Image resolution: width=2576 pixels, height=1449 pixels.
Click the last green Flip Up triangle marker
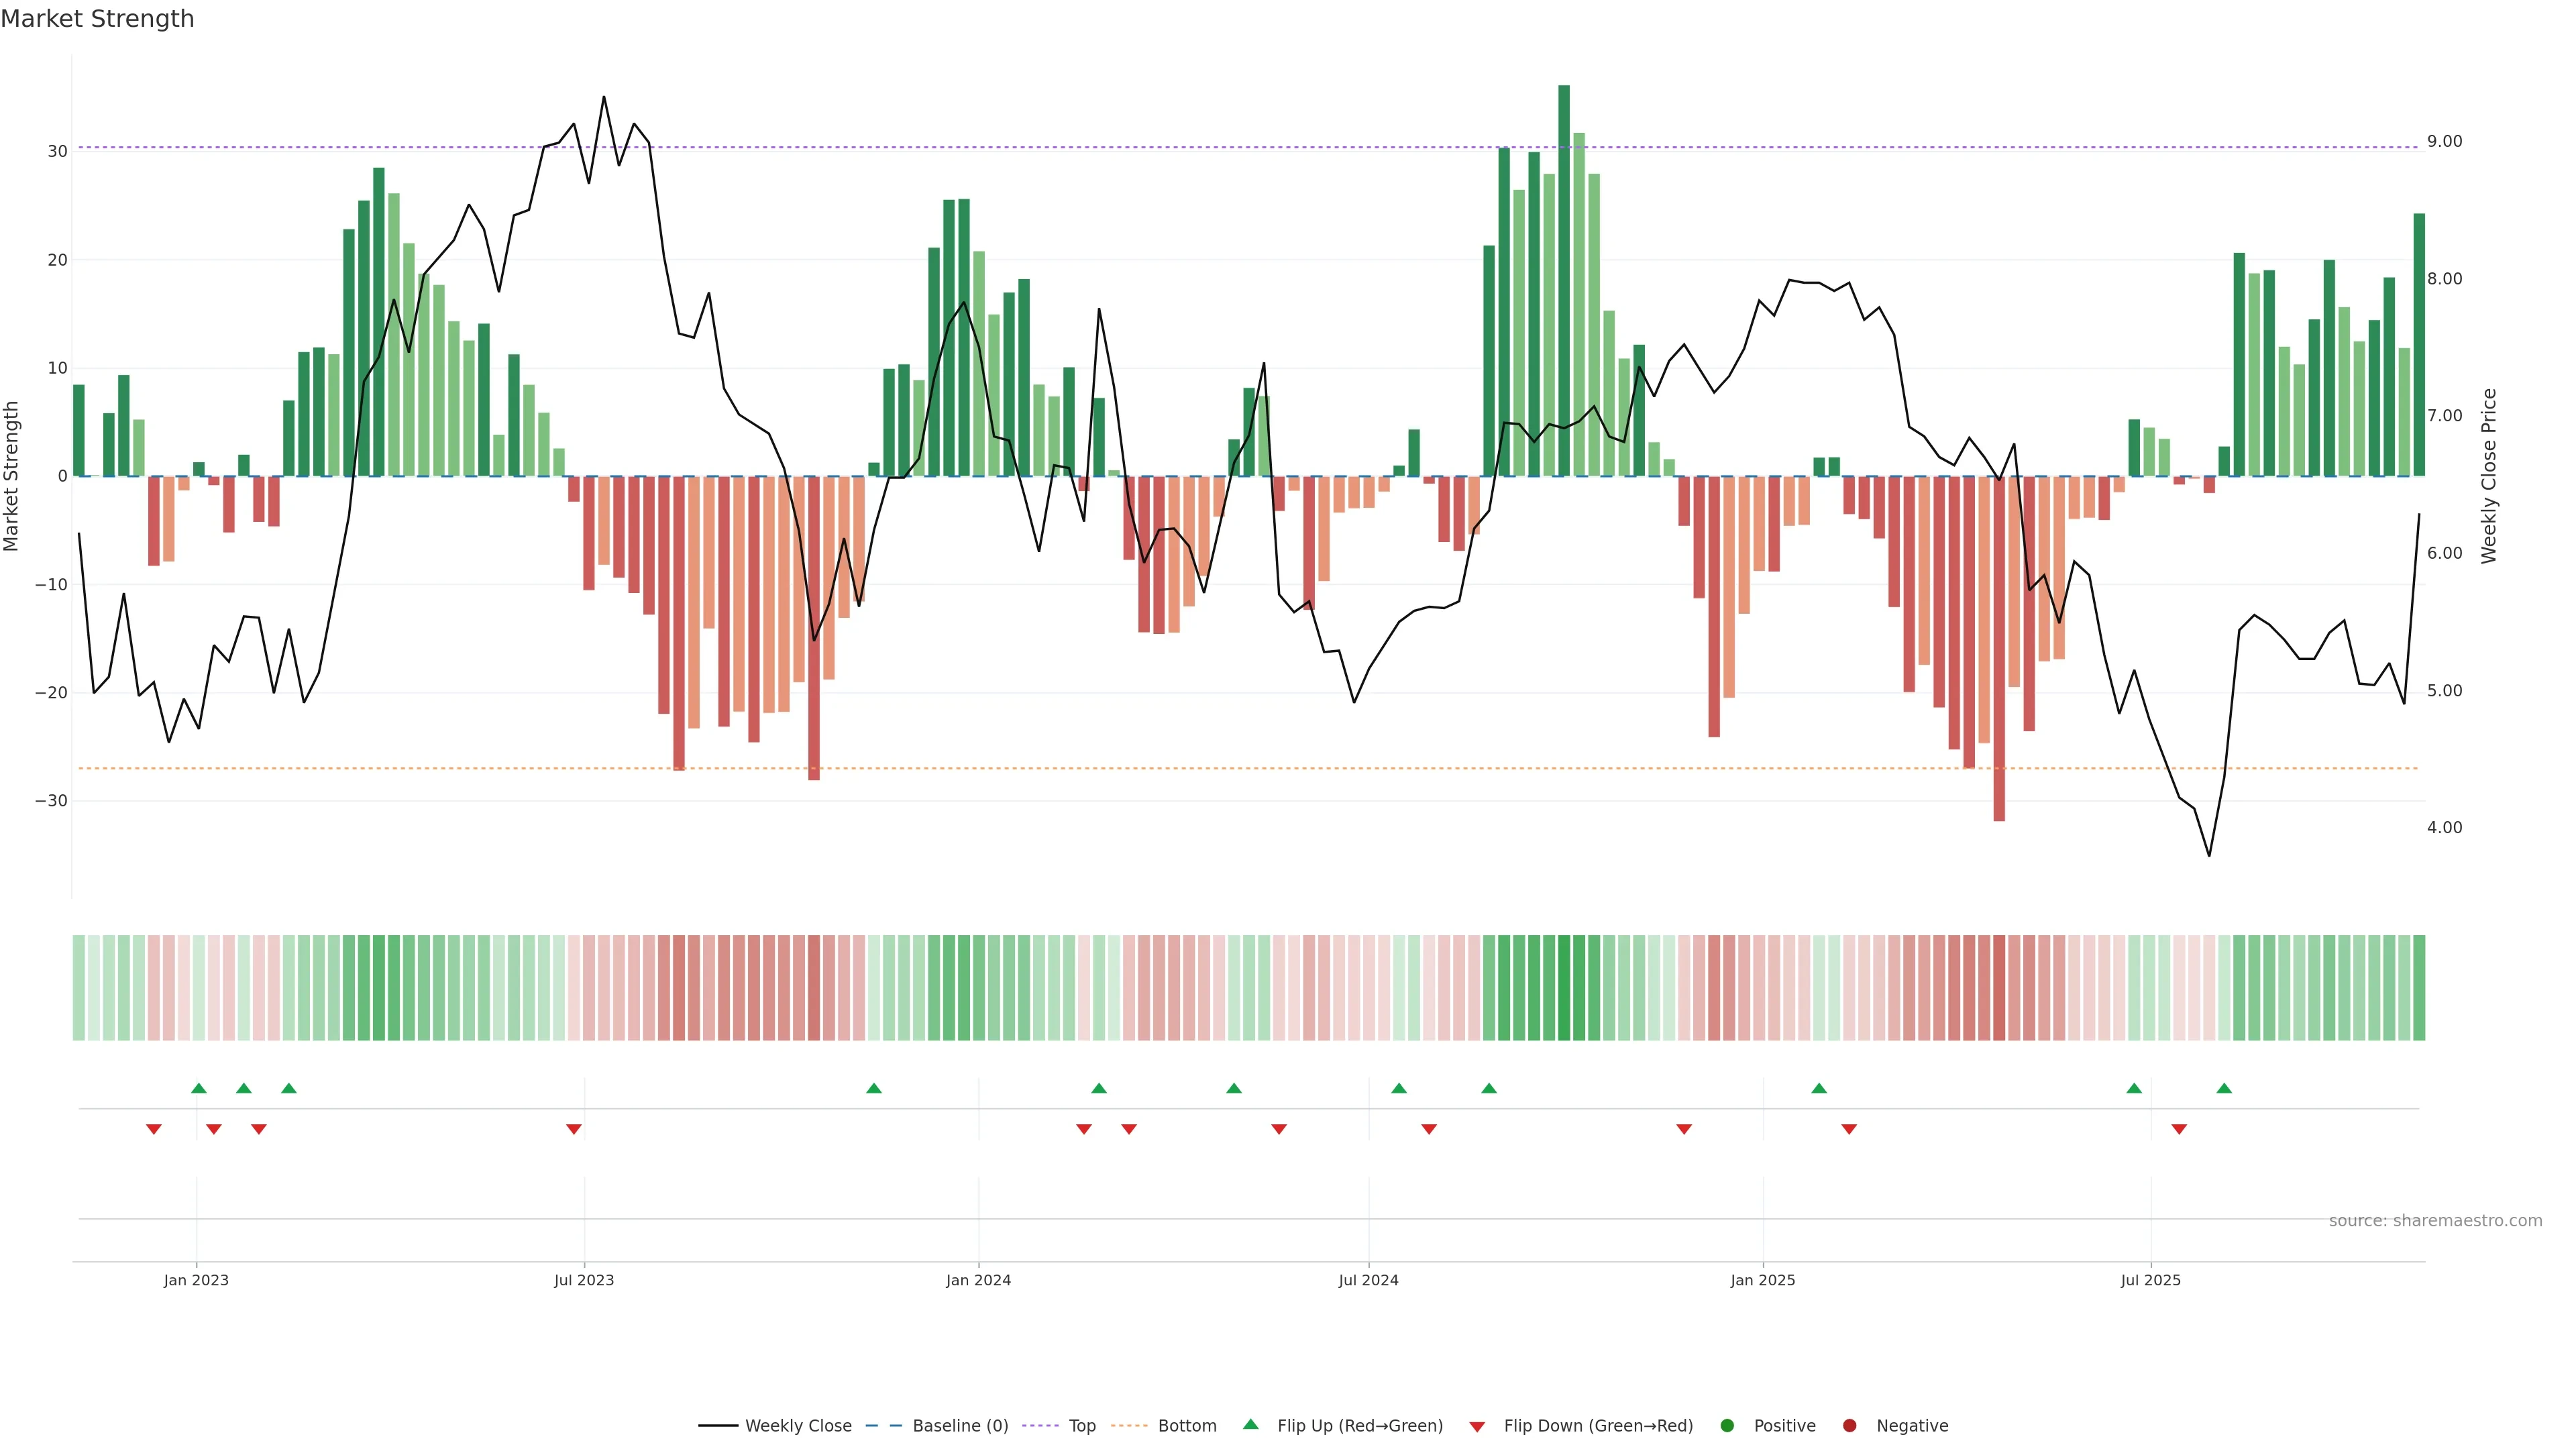click(2224, 1088)
